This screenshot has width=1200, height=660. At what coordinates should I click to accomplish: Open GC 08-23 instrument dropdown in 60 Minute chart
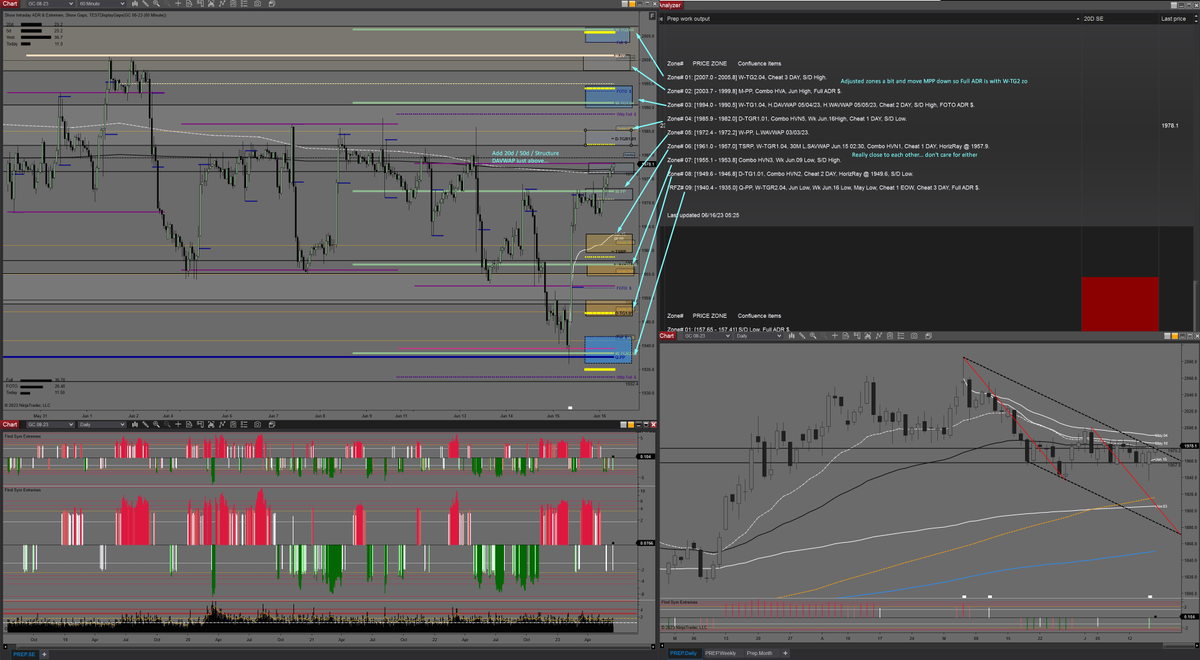[50, 4]
